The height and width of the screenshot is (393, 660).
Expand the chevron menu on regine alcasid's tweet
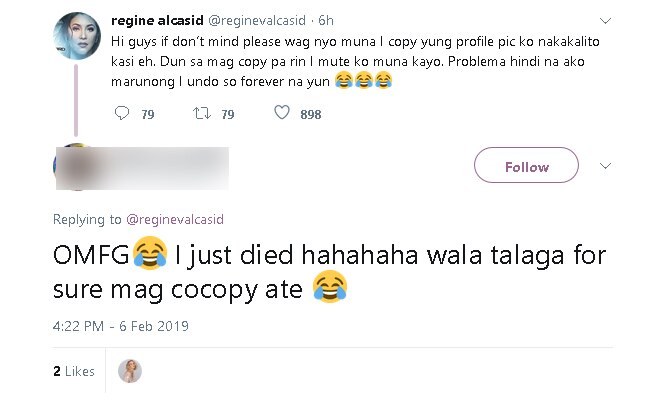coord(605,21)
